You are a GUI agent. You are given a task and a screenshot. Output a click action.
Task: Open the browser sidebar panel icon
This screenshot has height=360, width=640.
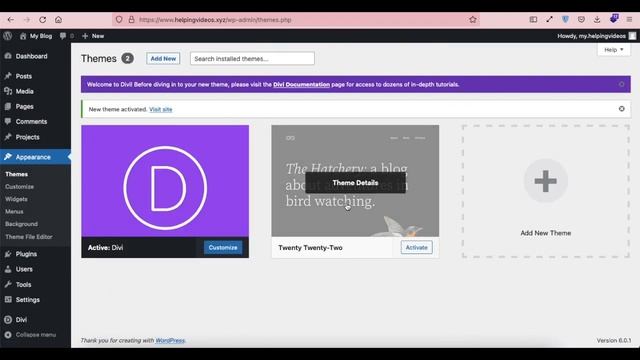point(533,19)
